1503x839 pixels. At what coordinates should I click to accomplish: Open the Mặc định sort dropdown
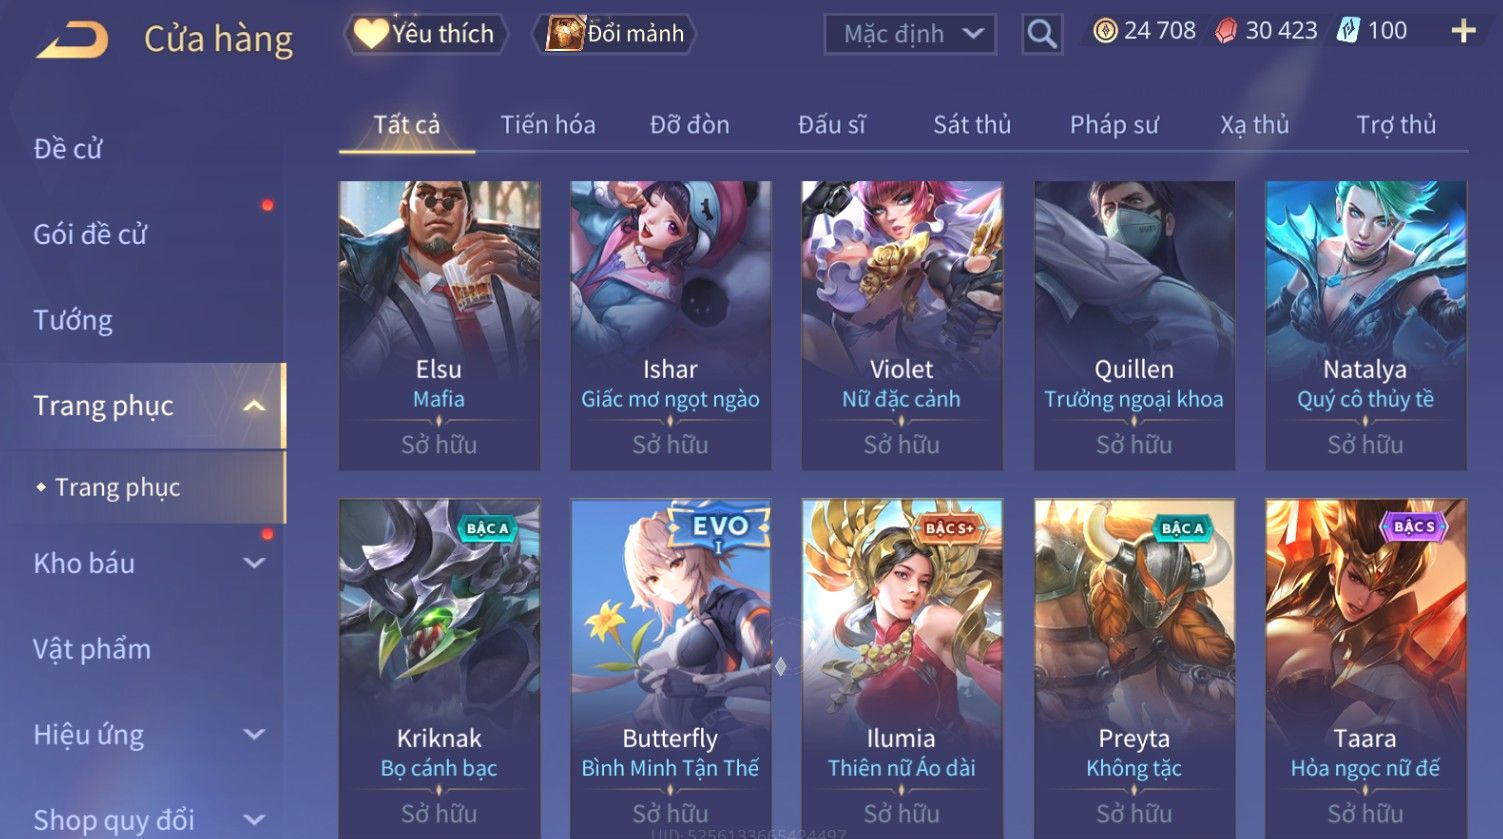click(x=910, y=35)
